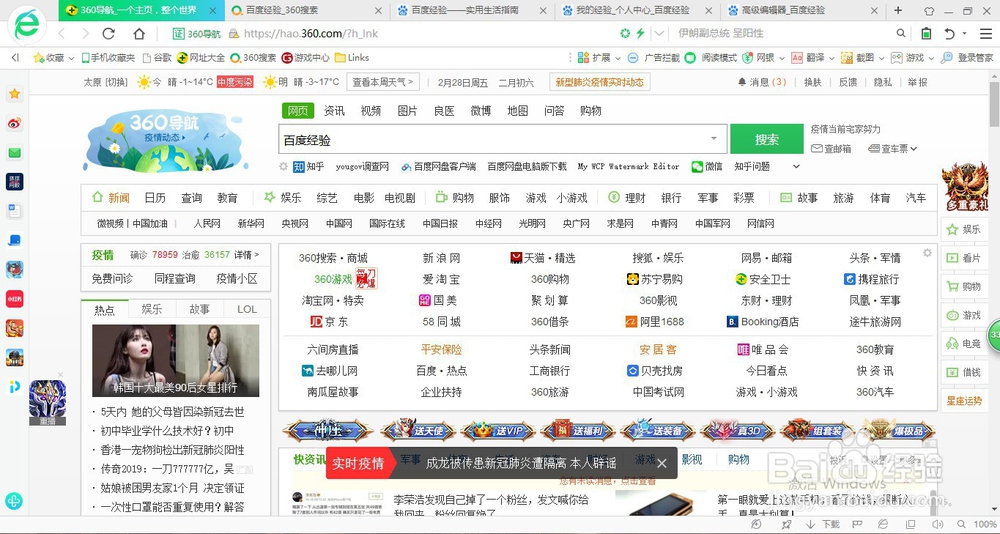
Task: Select the 图片 search category tab
Action: (407, 111)
